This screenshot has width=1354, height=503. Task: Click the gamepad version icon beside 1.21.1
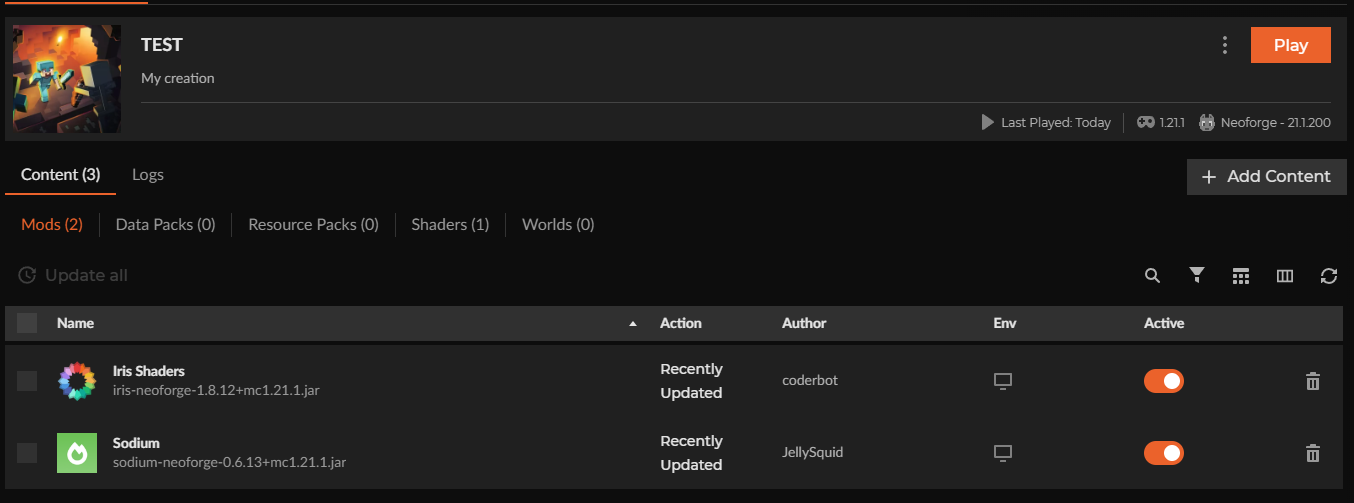click(x=1146, y=123)
